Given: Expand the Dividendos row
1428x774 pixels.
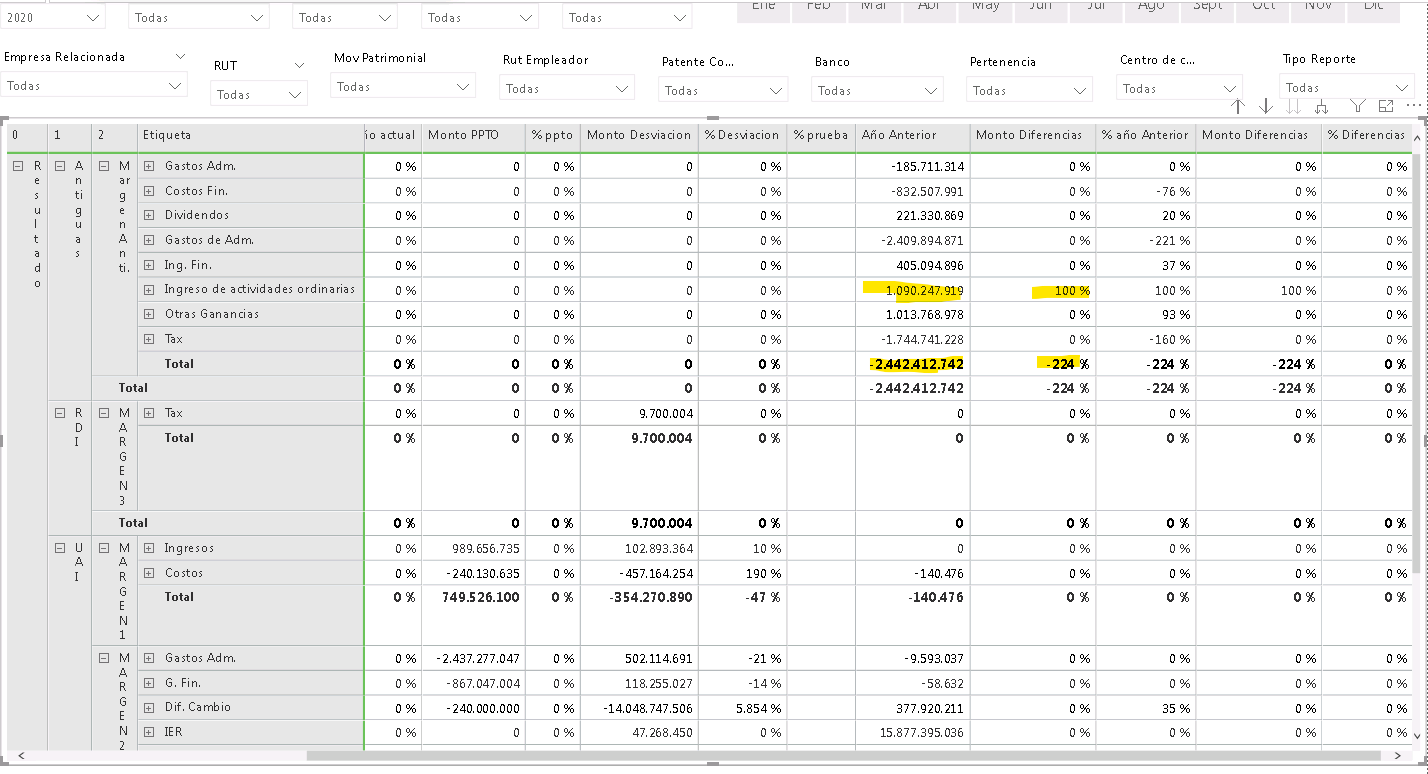Looking at the screenshot, I should coord(149,215).
